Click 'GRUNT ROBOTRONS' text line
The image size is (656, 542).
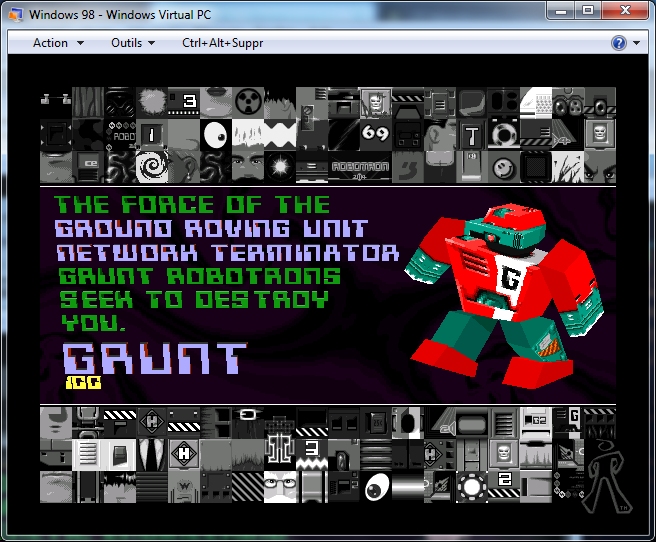[x=200, y=277]
